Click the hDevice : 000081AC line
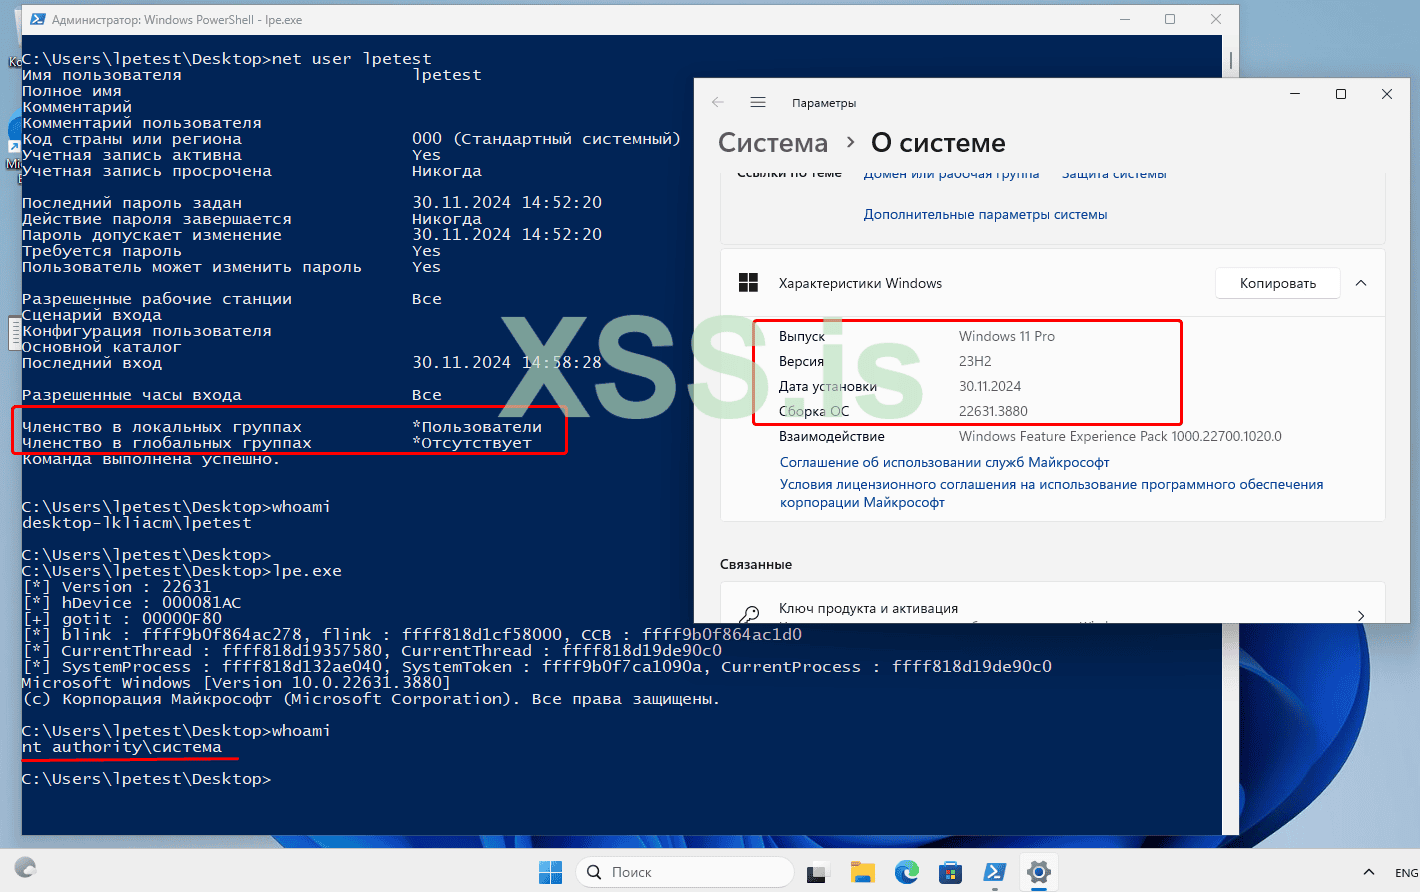The height and width of the screenshot is (892, 1420). coord(132,603)
